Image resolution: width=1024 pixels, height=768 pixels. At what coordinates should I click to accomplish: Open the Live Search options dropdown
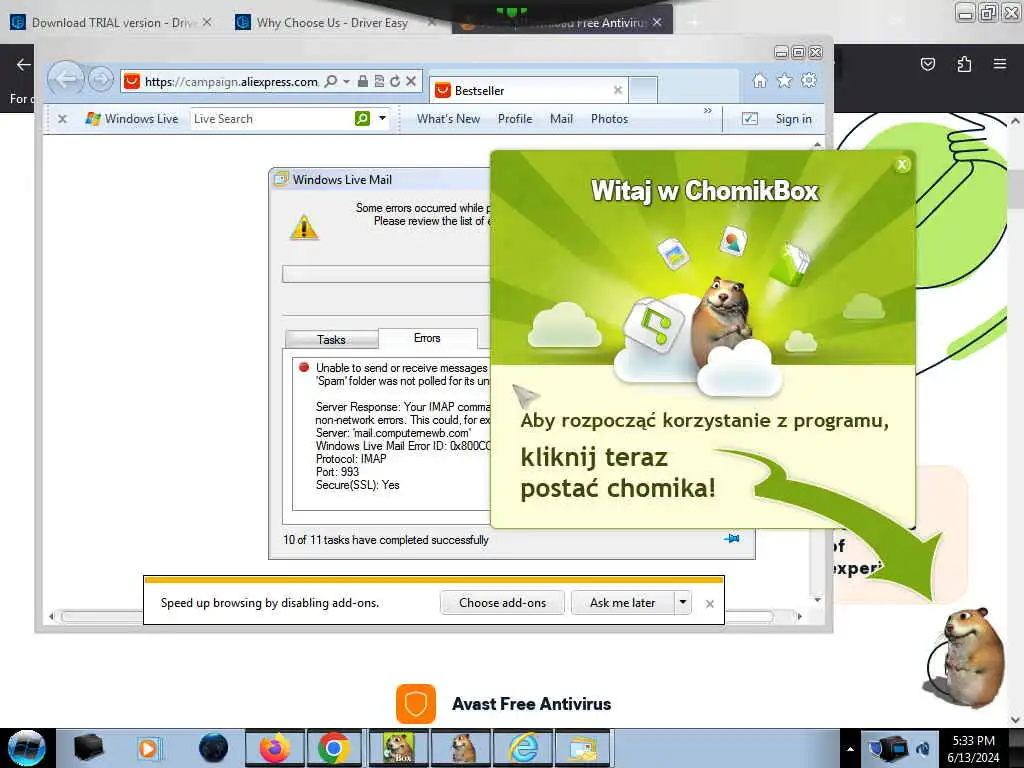(x=383, y=118)
